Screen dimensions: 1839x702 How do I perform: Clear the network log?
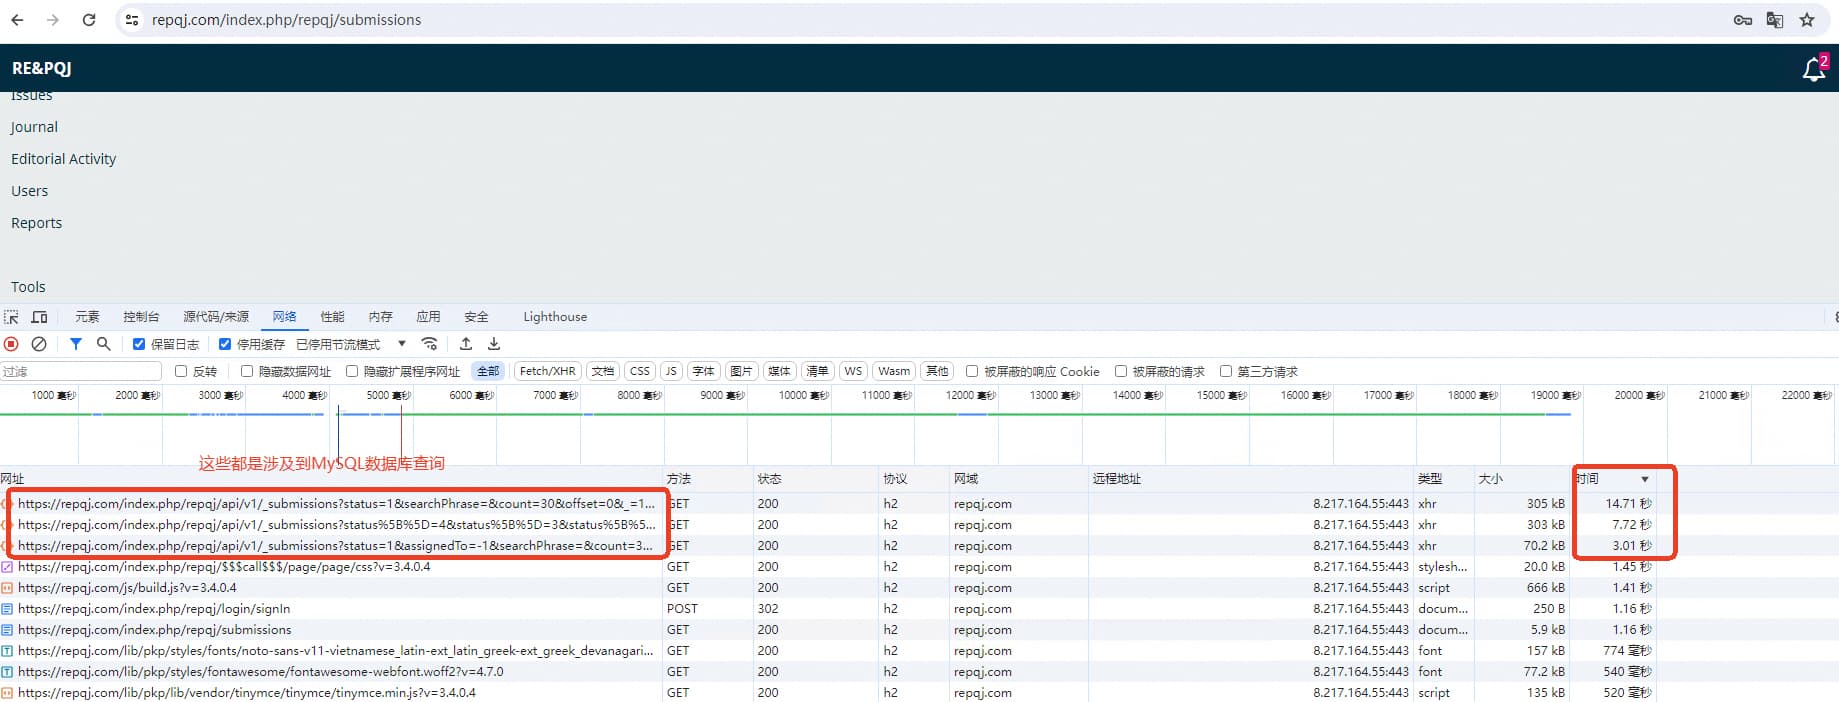pos(39,344)
